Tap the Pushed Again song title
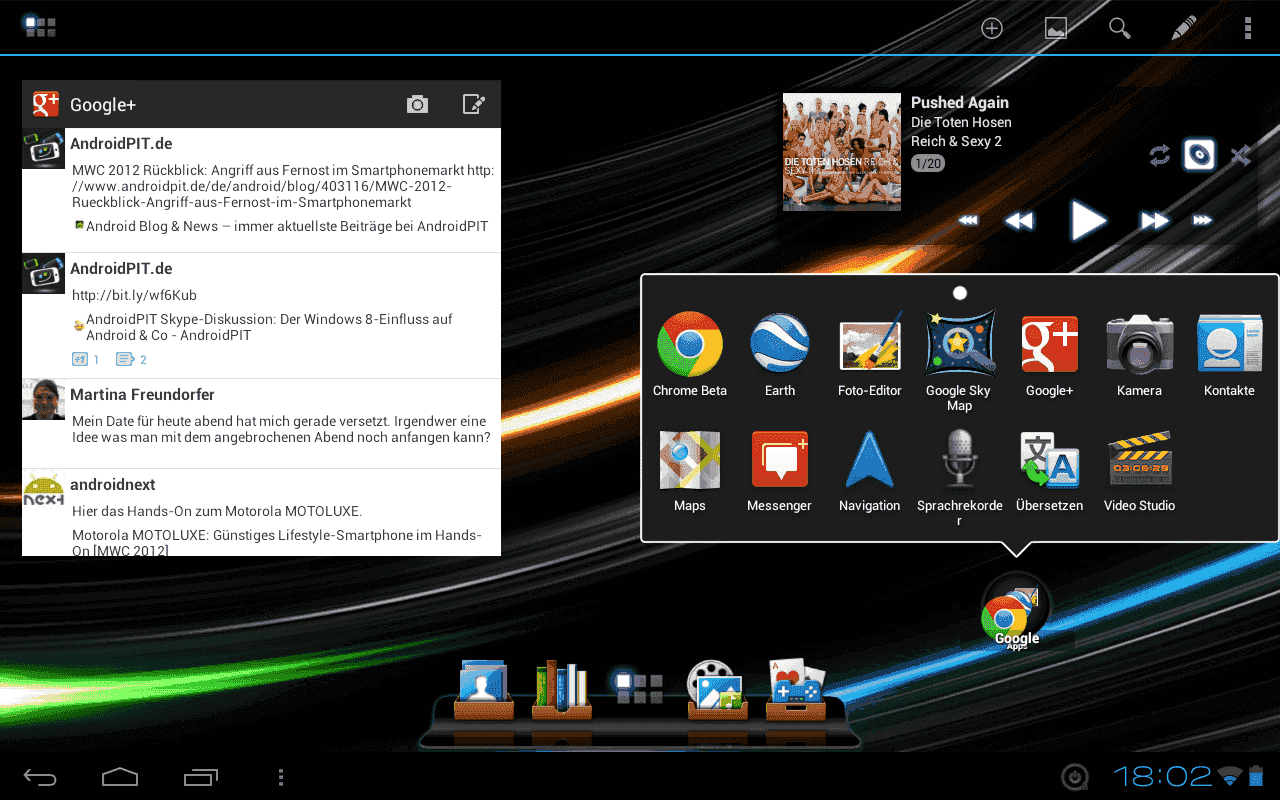1280x800 pixels. 960,102
